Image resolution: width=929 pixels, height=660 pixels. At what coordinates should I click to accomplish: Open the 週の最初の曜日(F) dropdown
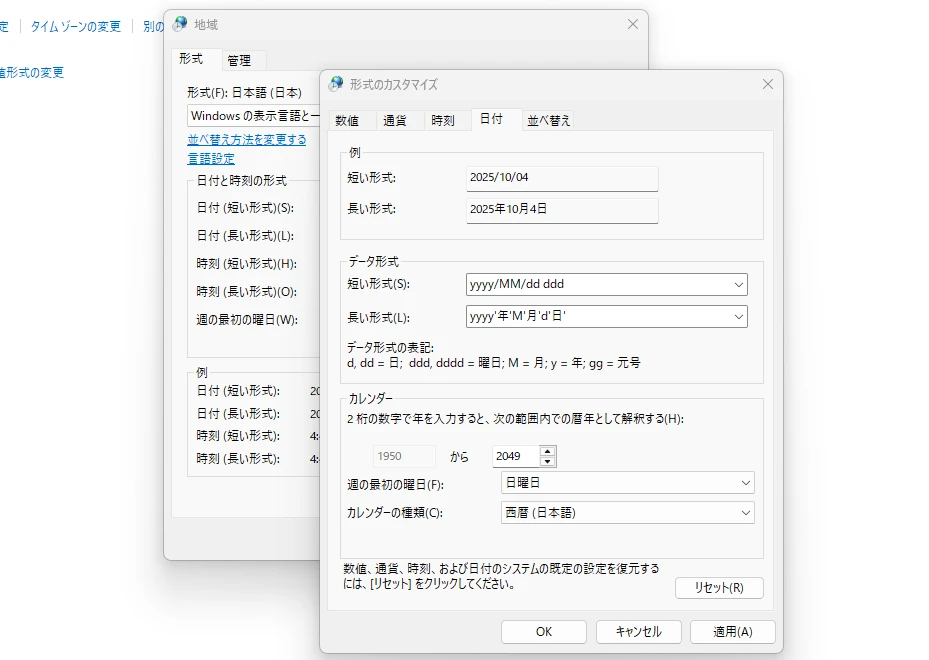[745, 483]
